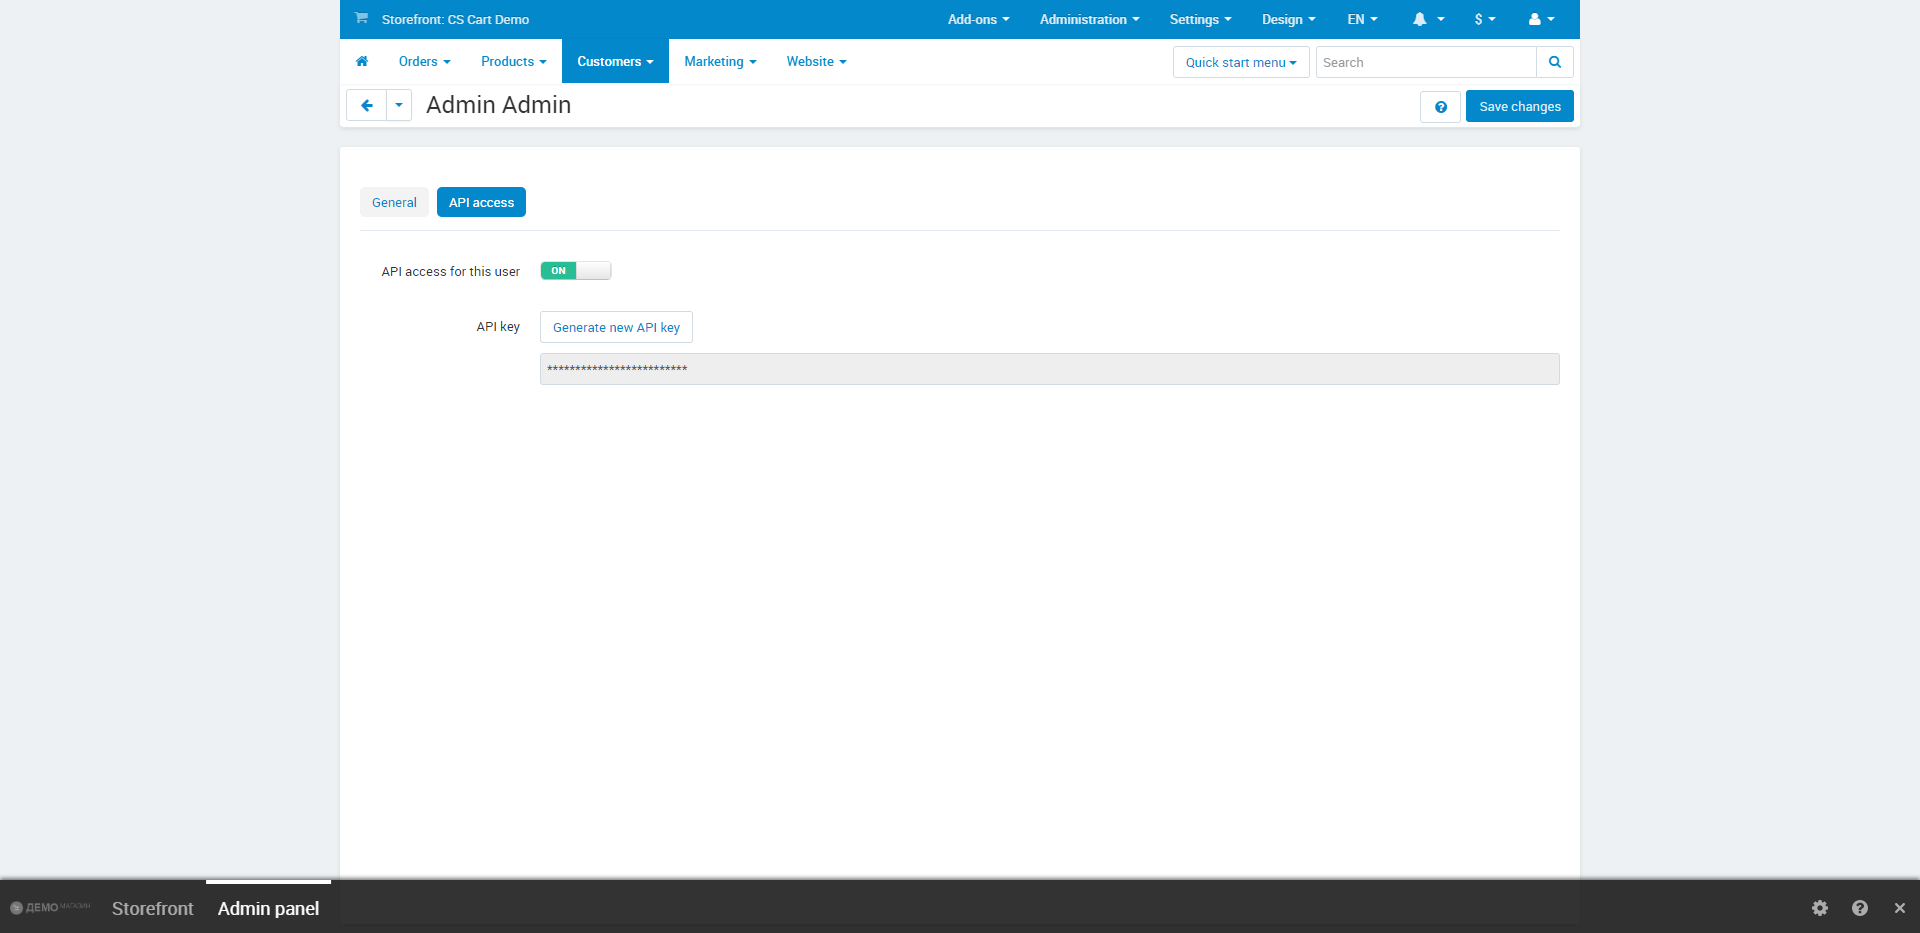Open the Orders menu
This screenshot has height=933, width=1920.
(x=424, y=61)
